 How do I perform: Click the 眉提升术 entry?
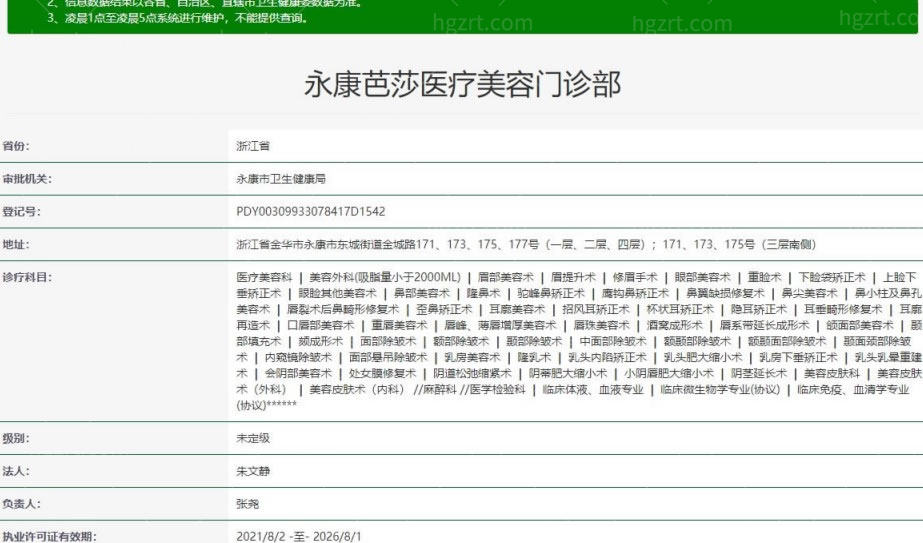573,277
